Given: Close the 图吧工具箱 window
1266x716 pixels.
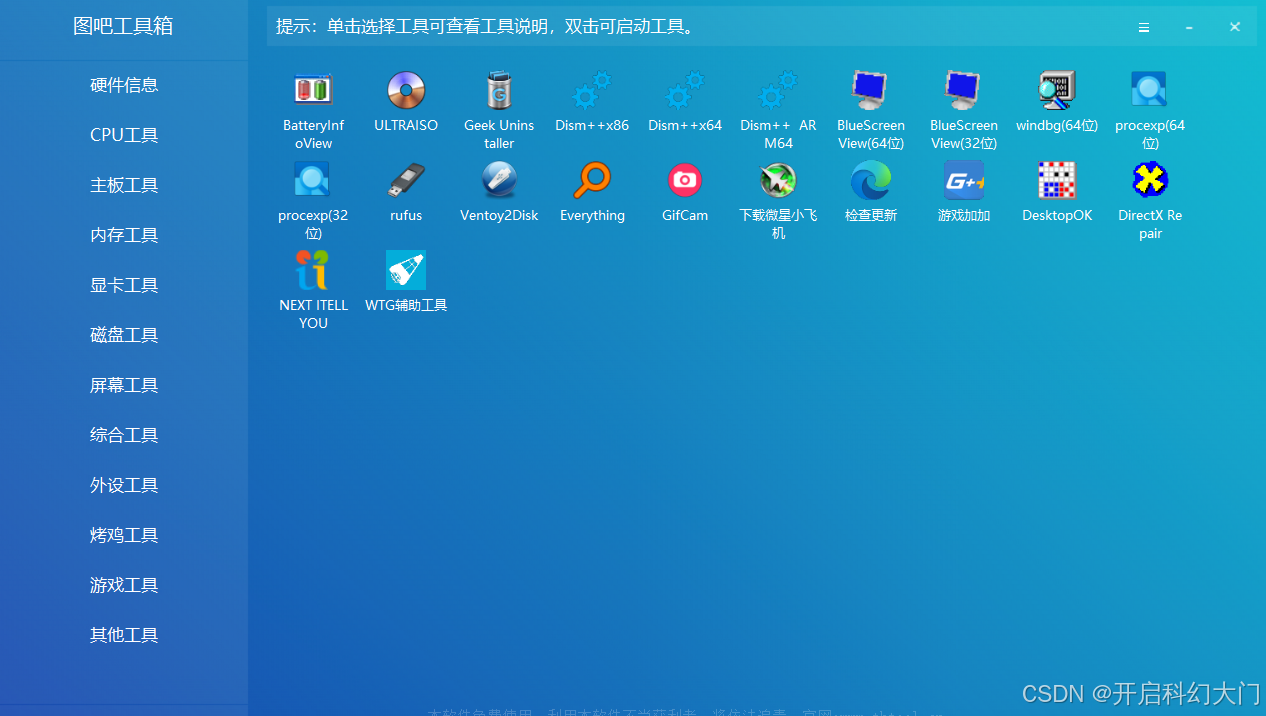Looking at the screenshot, I should click(x=1235, y=27).
